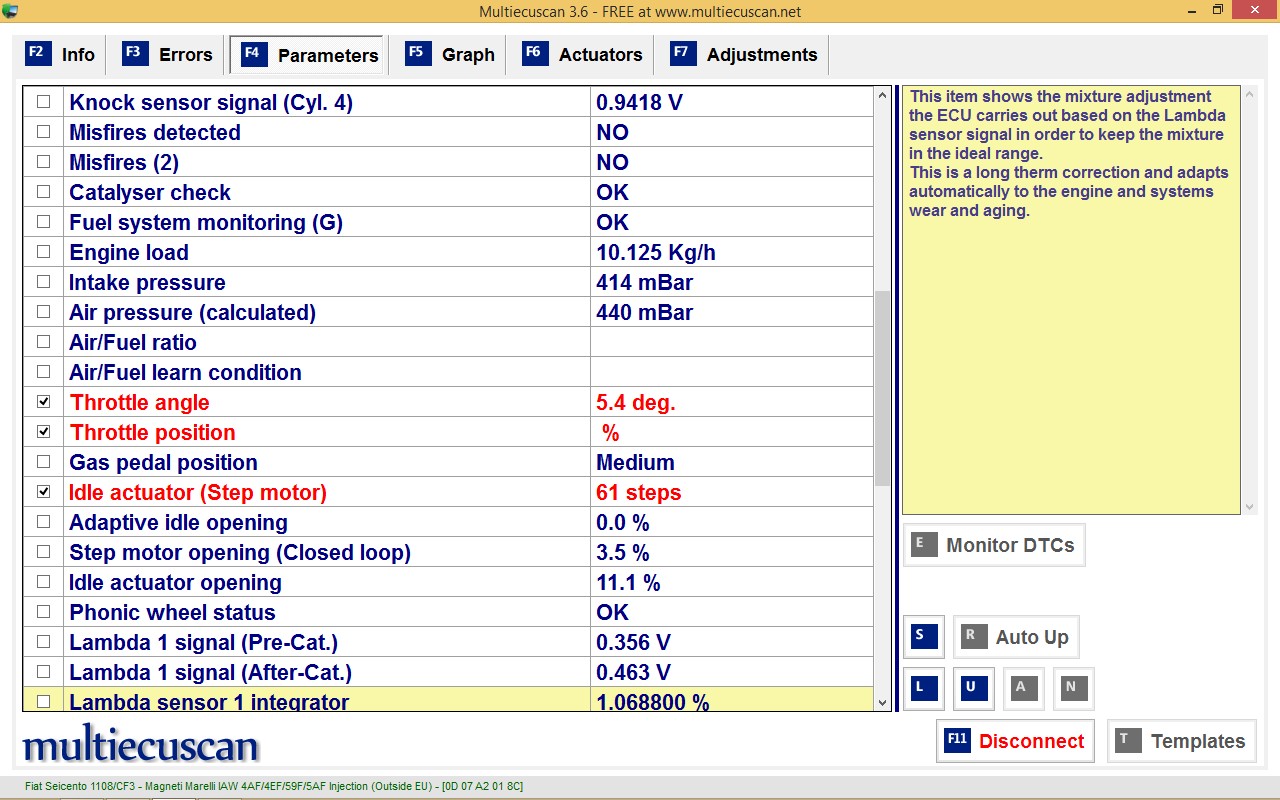Screen dimensions: 1280x800
Task: Click the Intake pressure value 414 mBar
Action: (x=644, y=282)
